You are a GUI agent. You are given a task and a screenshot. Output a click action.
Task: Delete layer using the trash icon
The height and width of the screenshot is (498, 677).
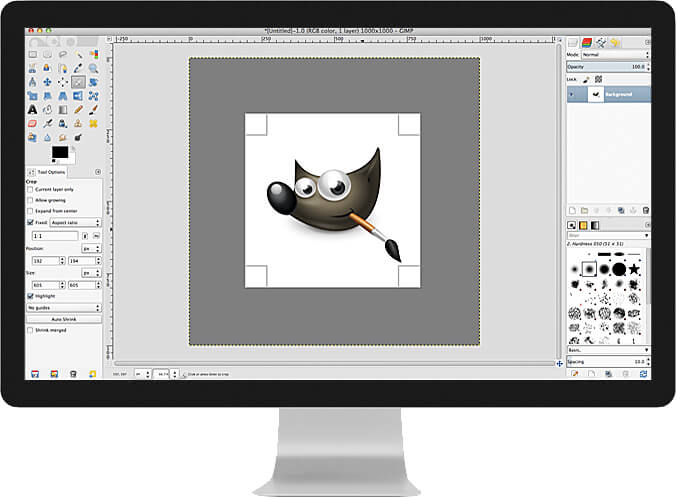coord(645,210)
